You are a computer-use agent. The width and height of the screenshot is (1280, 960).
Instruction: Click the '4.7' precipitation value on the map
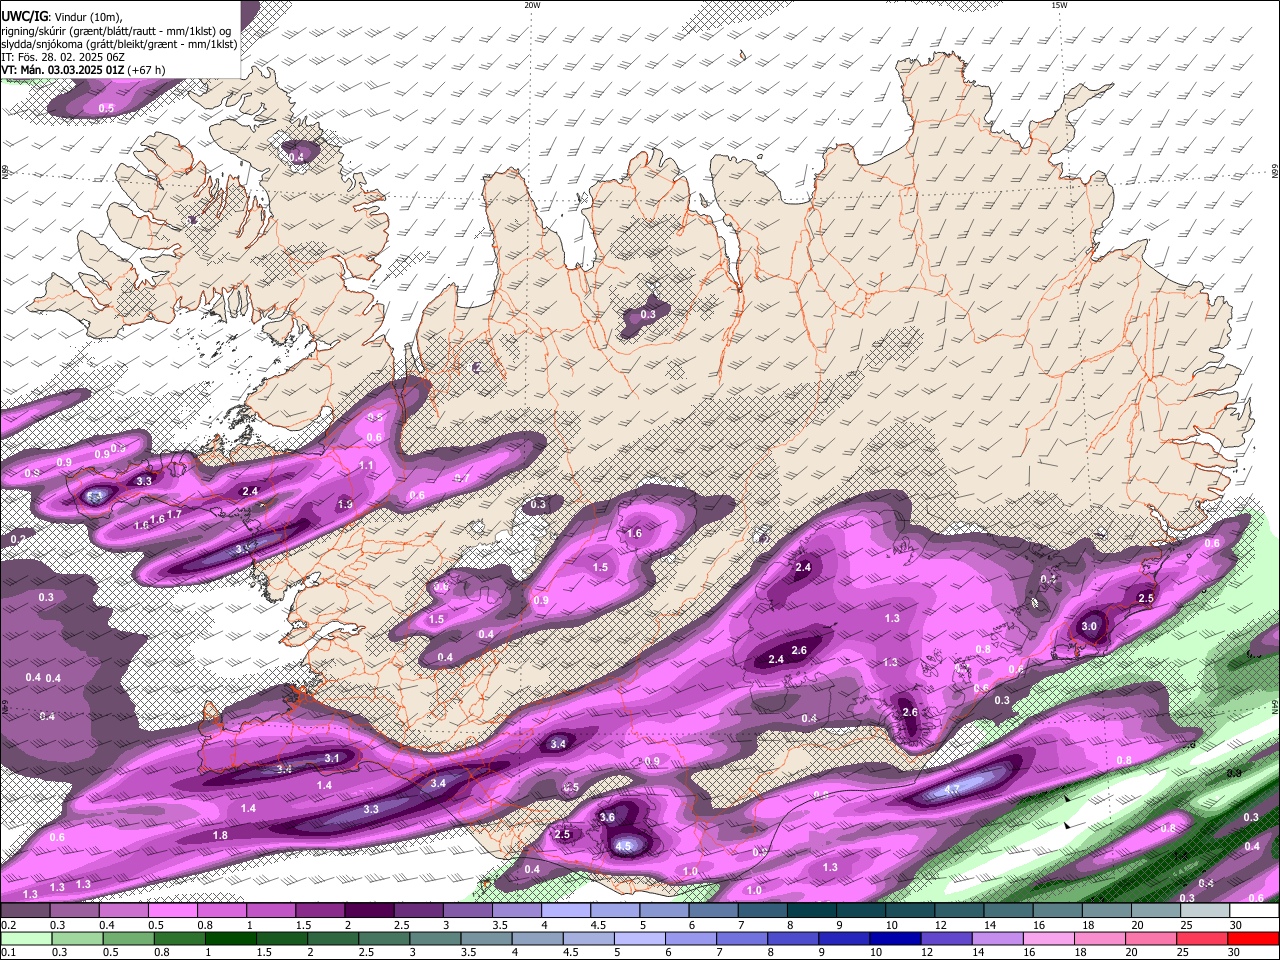tap(952, 790)
